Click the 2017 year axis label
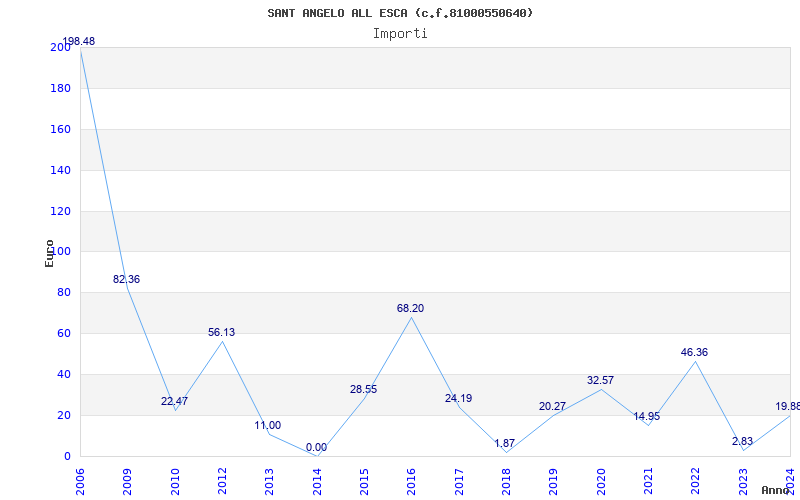This screenshot has width=800, height=500. point(459,482)
